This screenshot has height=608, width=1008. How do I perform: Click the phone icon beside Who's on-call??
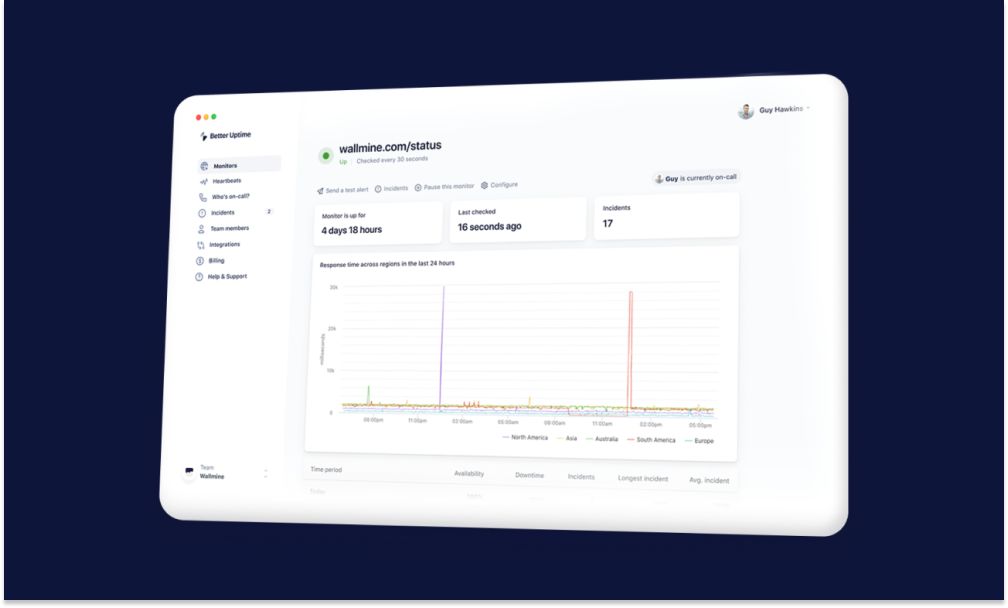[x=202, y=197]
